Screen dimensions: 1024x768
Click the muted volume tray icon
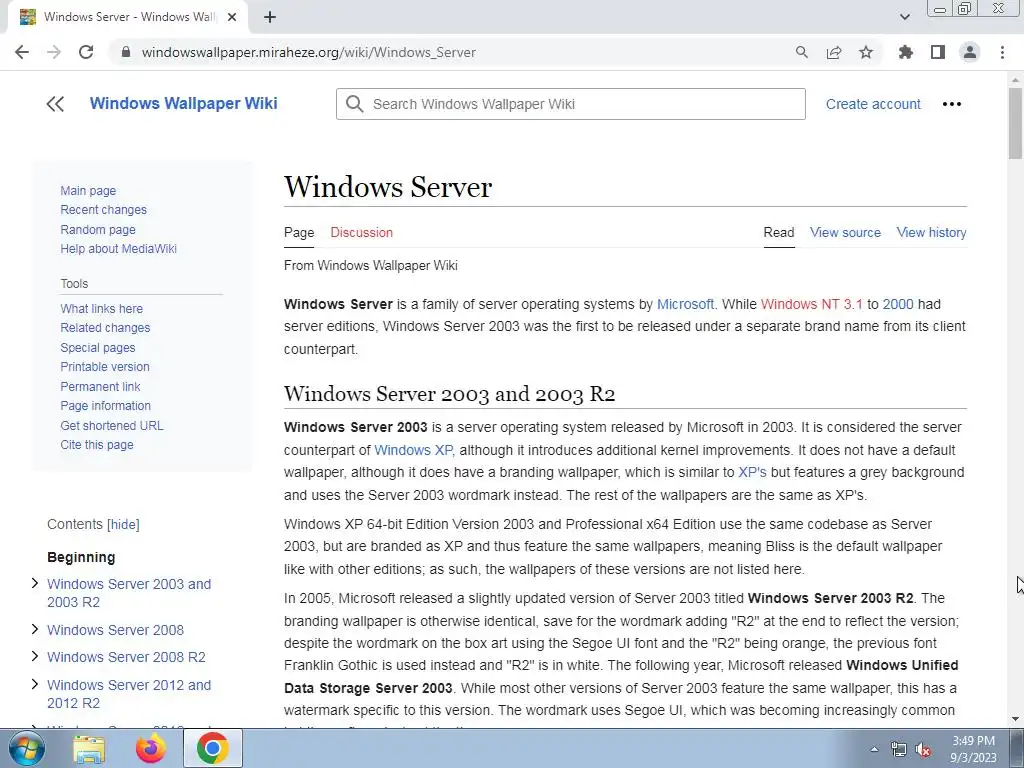pyautogui.click(x=923, y=749)
